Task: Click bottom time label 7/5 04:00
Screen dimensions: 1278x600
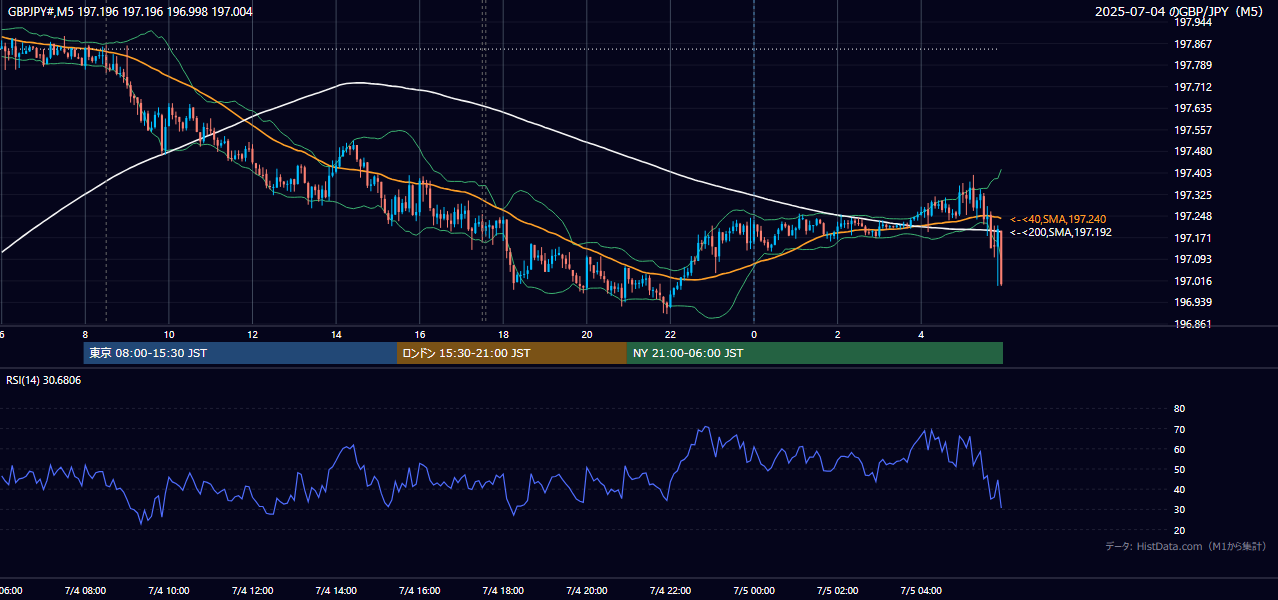Action: coord(921,590)
